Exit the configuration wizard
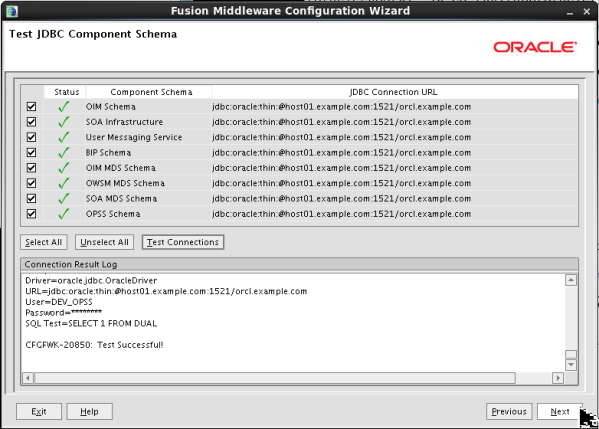 coord(39,411)
